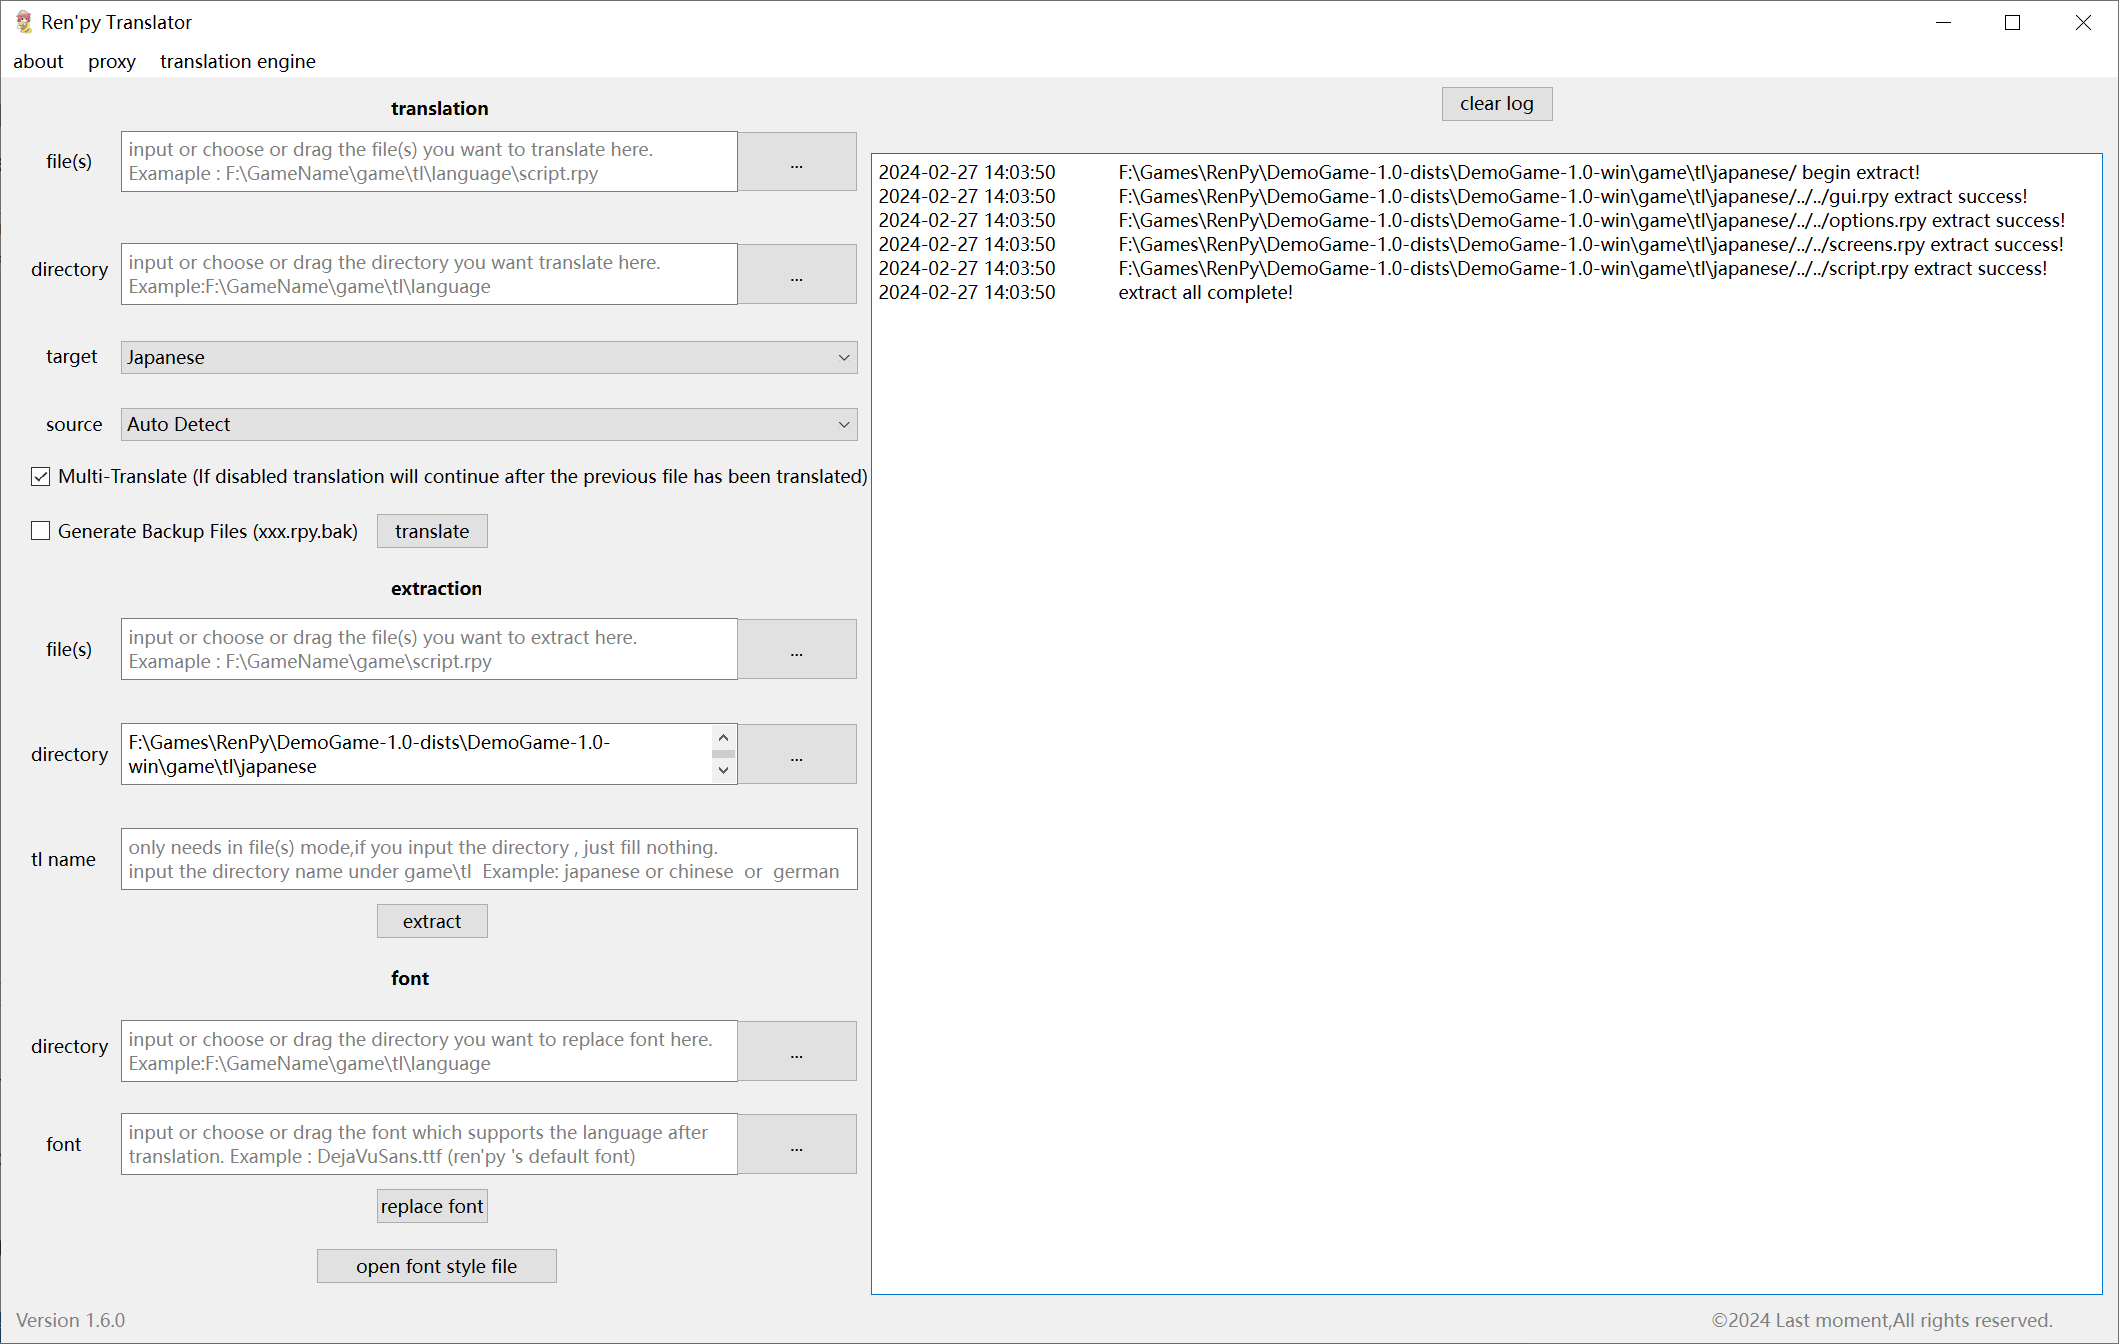The width and height of the screenshot is (2119, 1344).
Task: Open the target language dropdown showing Japanese
Action: [489, 357]
